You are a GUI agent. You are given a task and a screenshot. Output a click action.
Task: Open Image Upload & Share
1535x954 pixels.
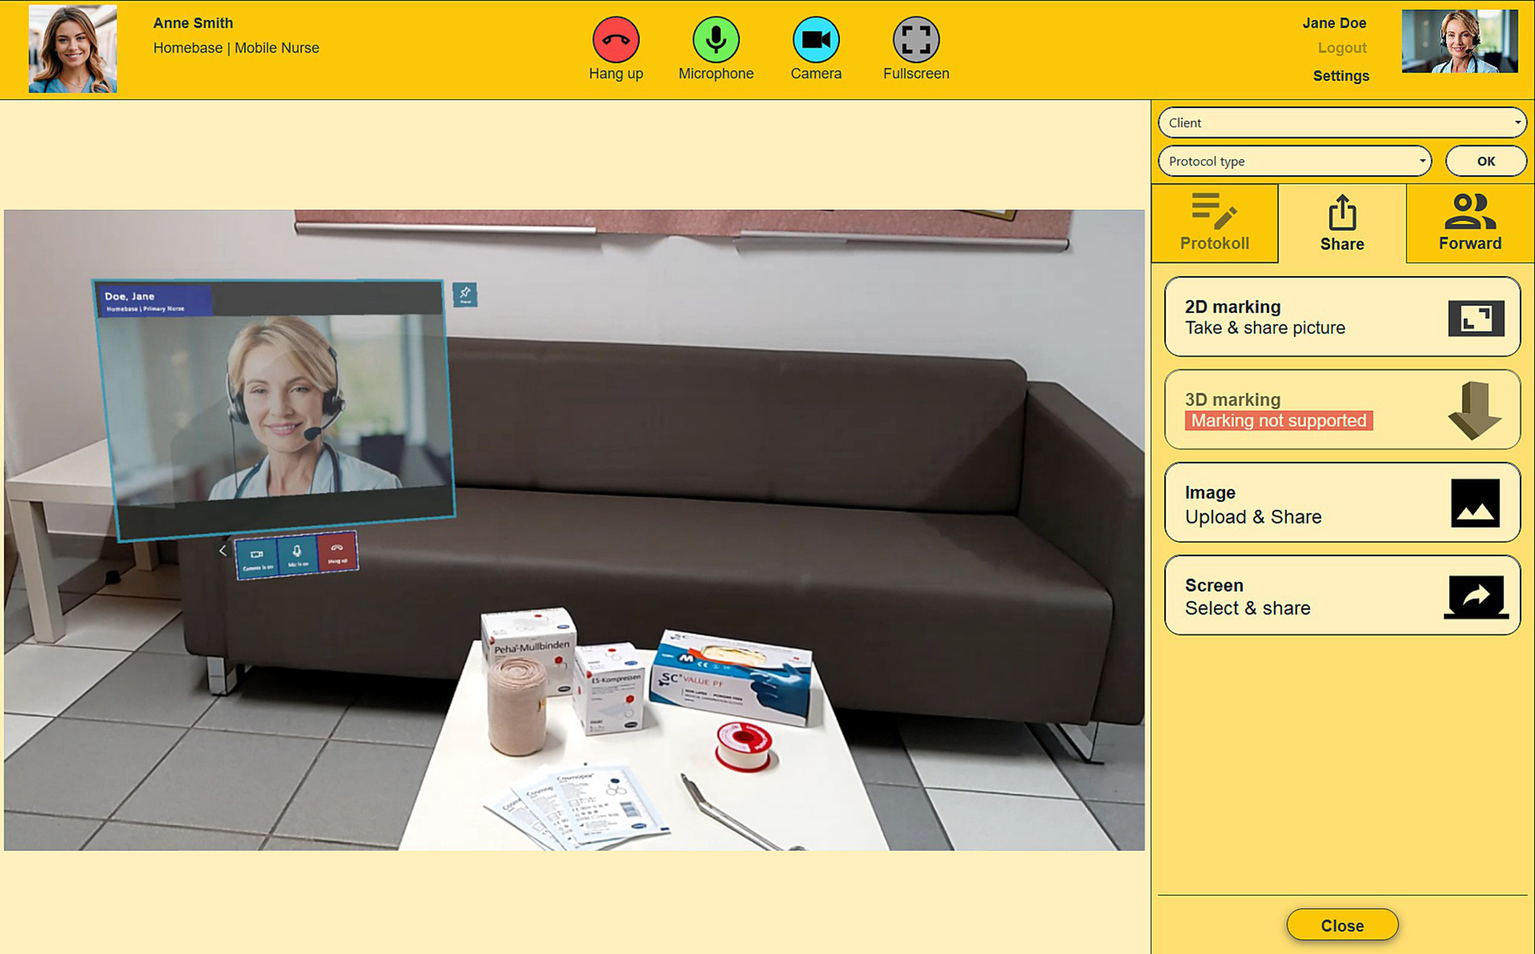coord(1341,504)
